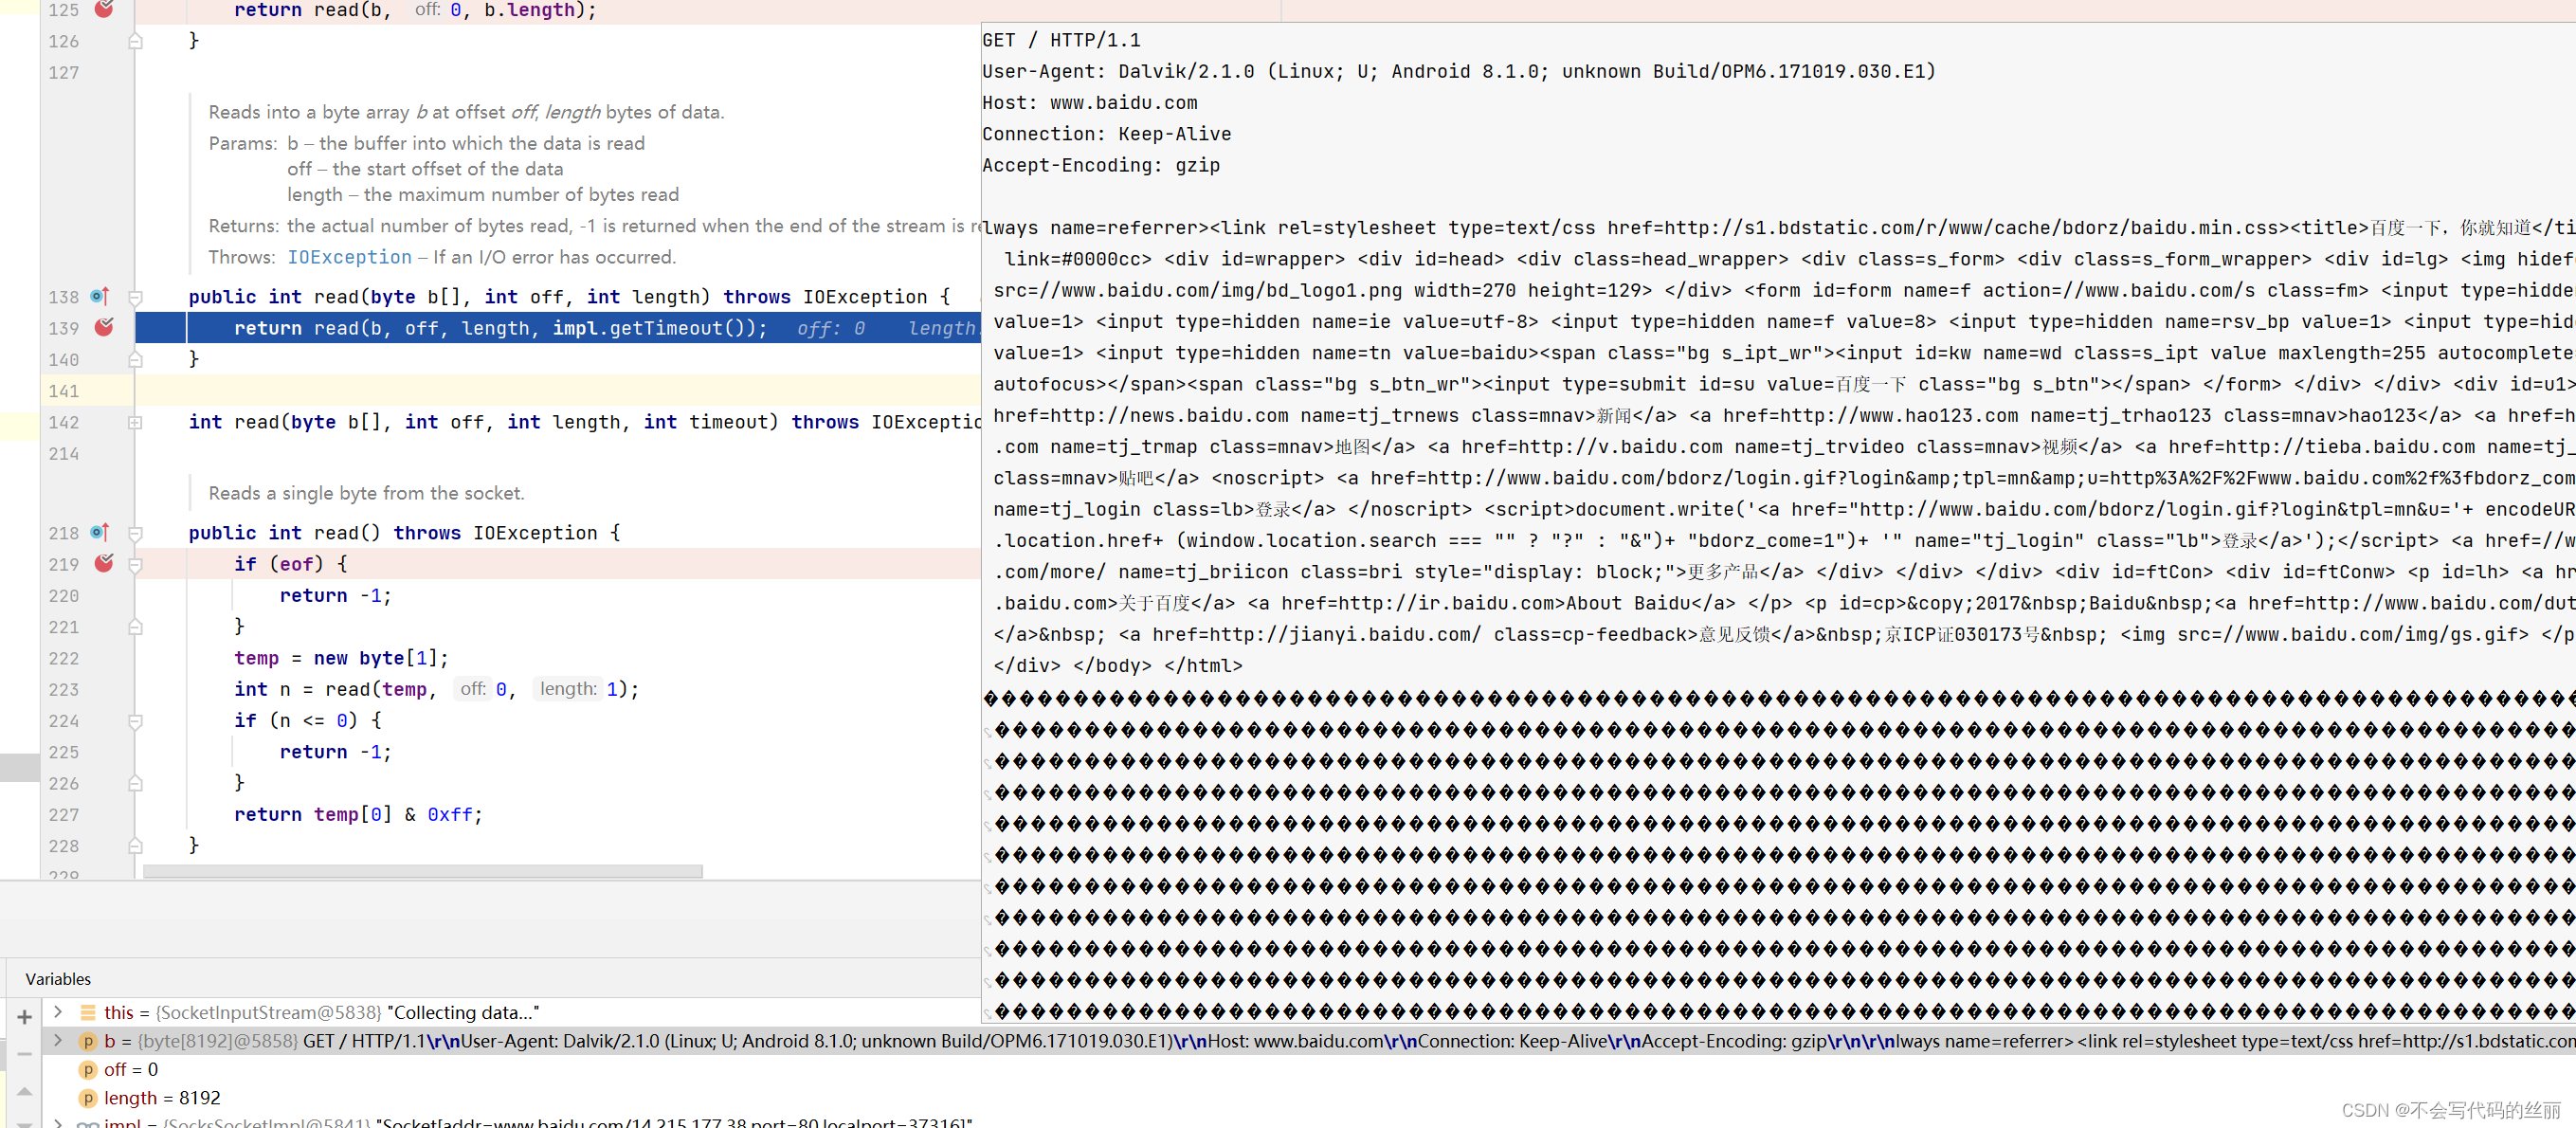Screen dimensions: 2576x1128
Task: Click 'return temp[0] & 0xff;' code line
Action: click(358, 815)
